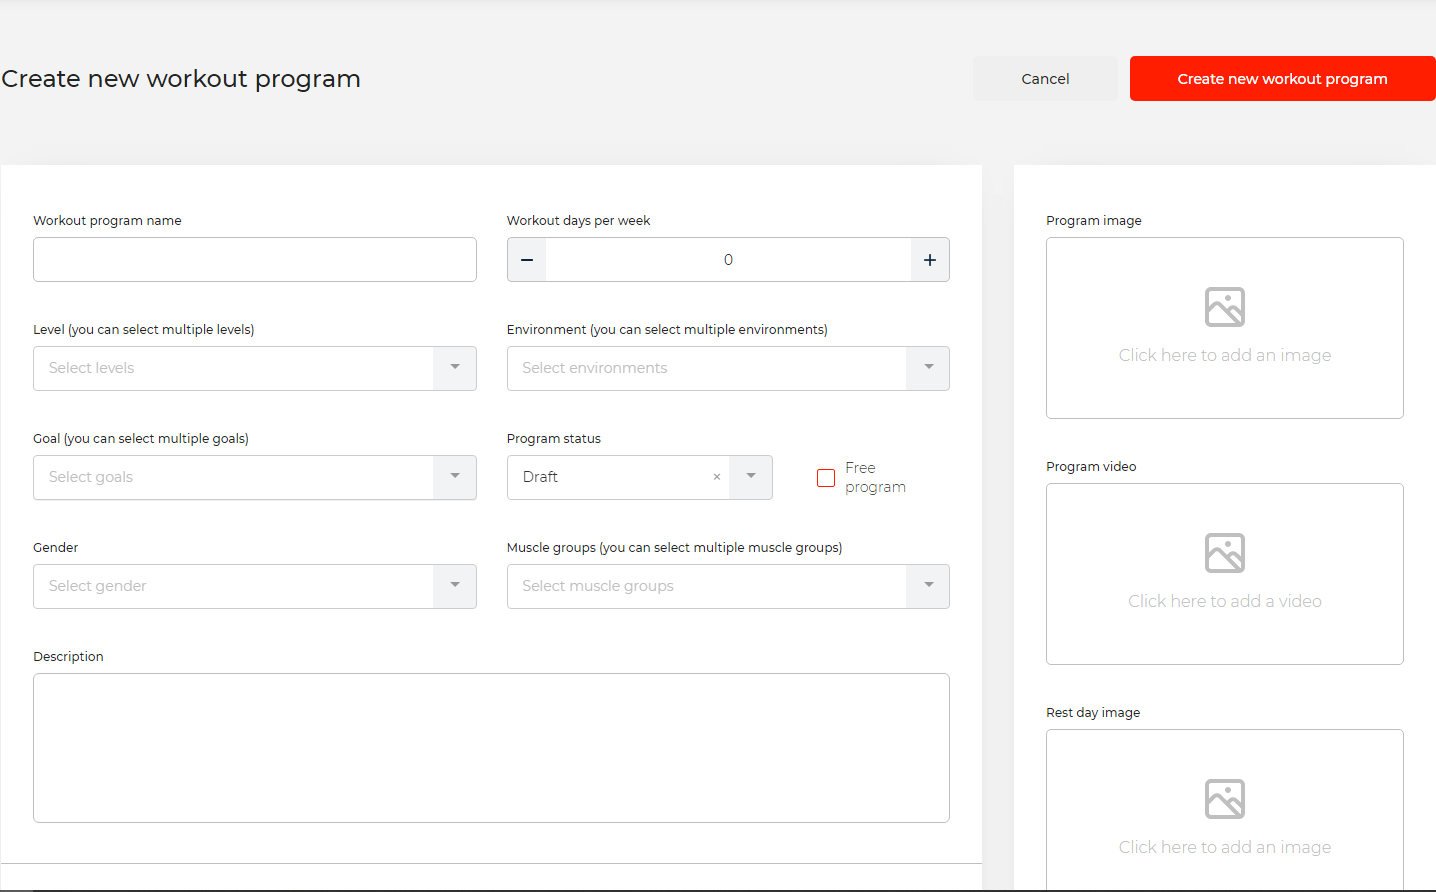Click the Rest day image placeholder icon
This screenshot has width=1436, height=892.
pyautogui.click(x=1224, y=799)
